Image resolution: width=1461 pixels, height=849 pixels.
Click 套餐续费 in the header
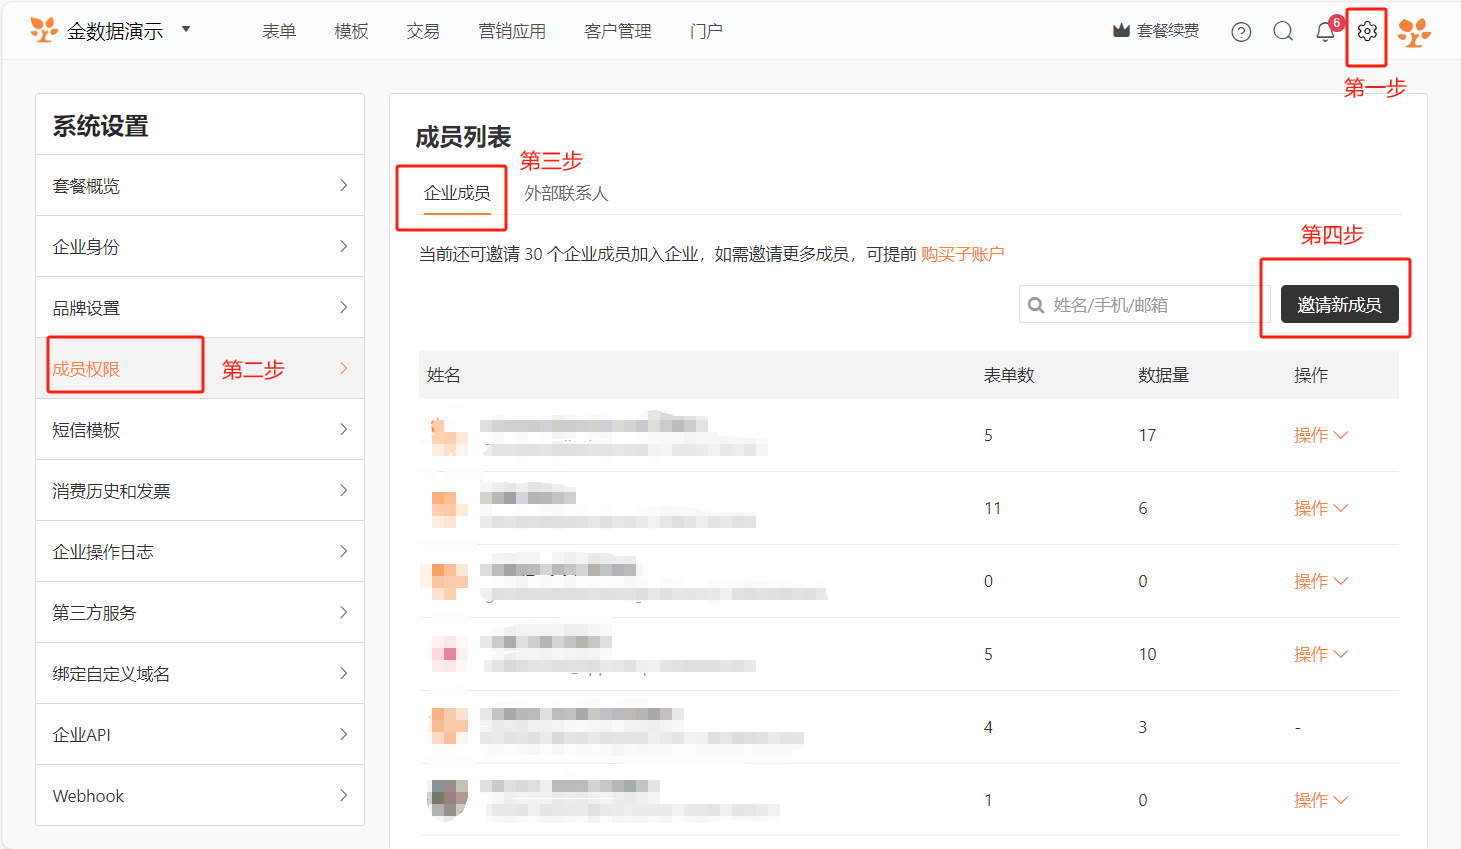[1168, 31]
